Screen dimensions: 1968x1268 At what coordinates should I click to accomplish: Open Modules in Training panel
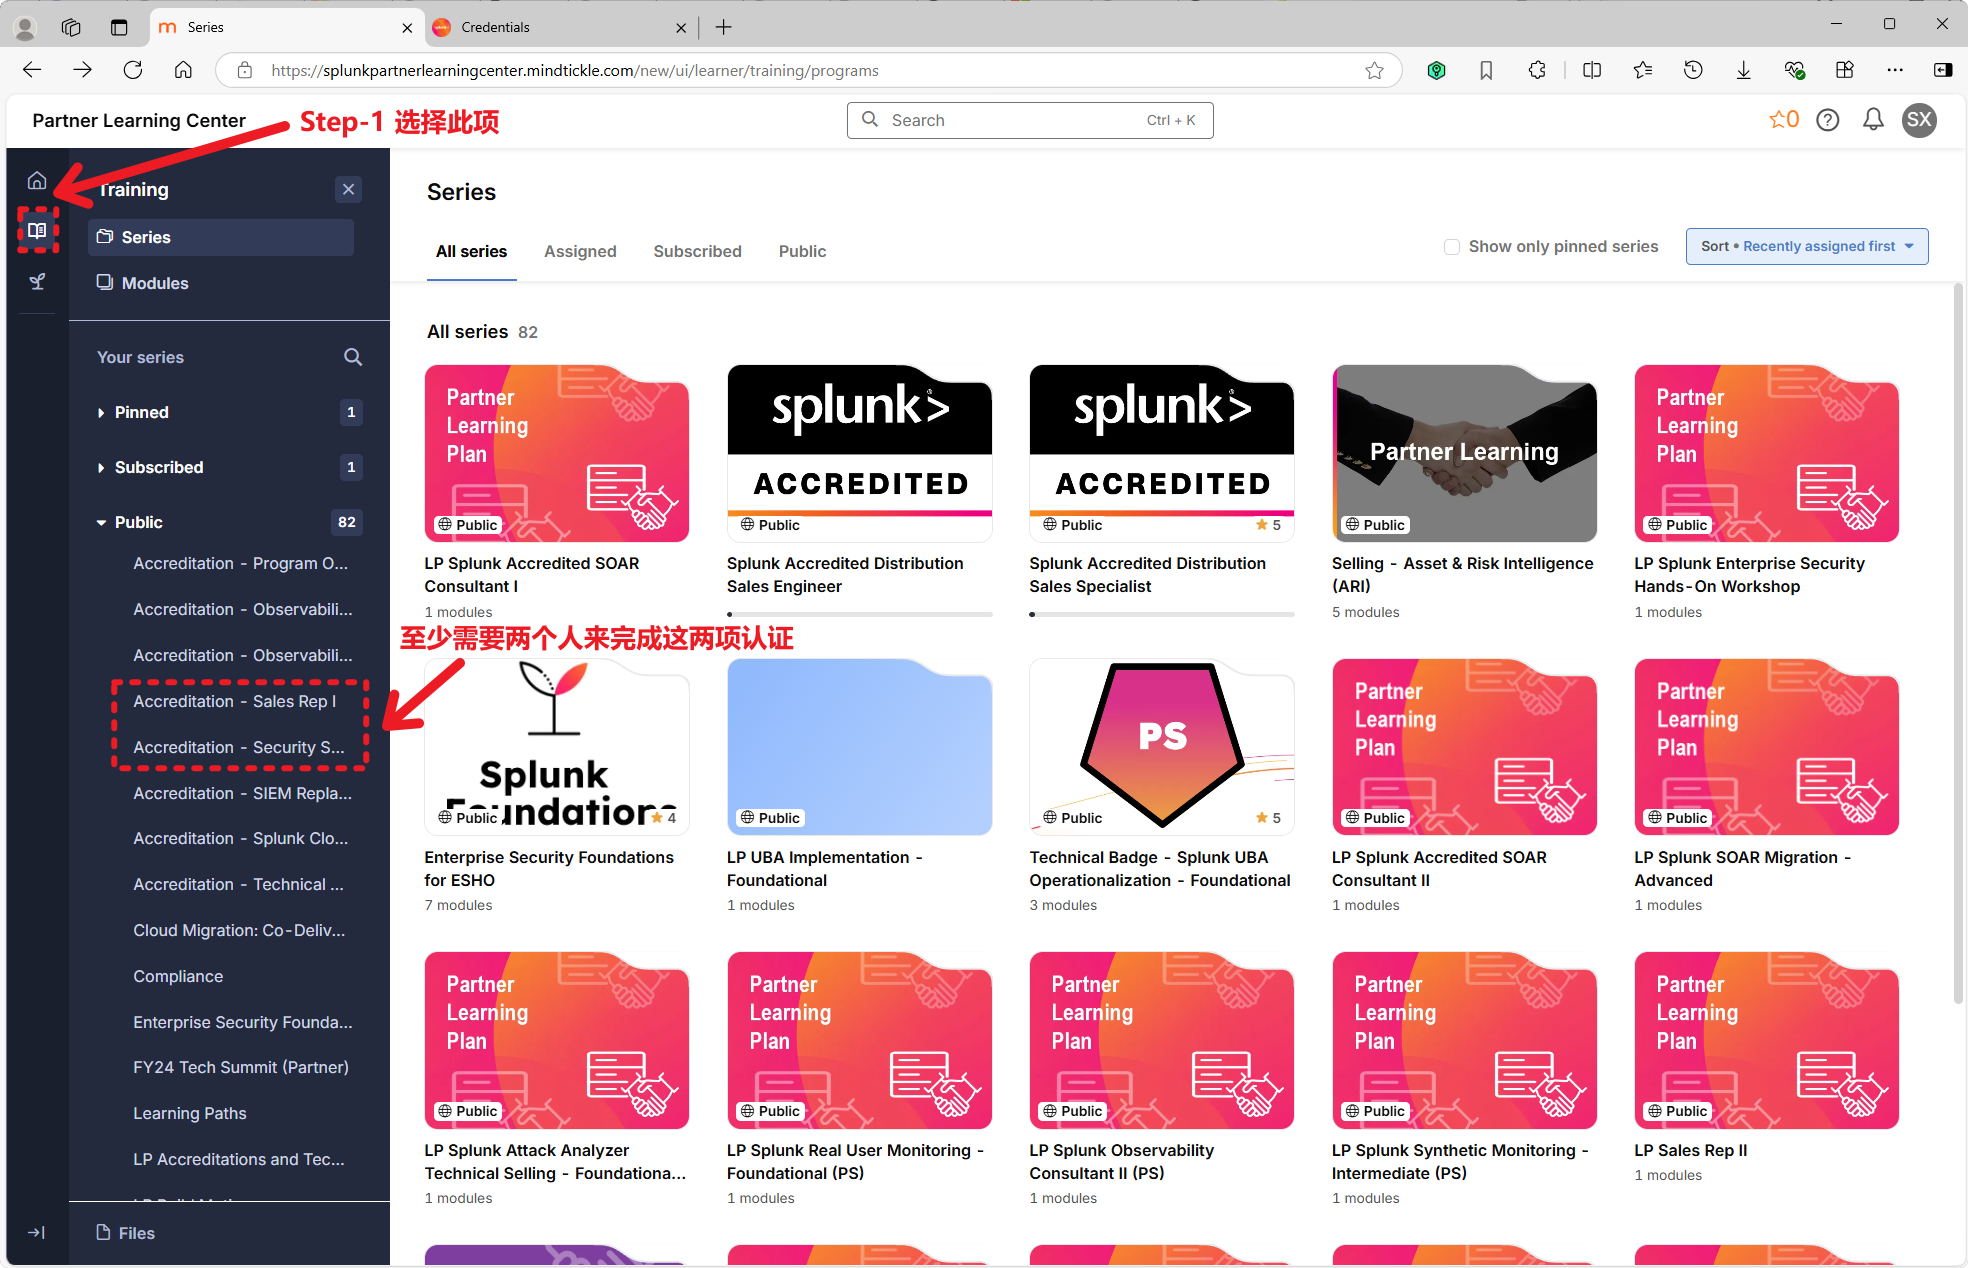(154, 283)
